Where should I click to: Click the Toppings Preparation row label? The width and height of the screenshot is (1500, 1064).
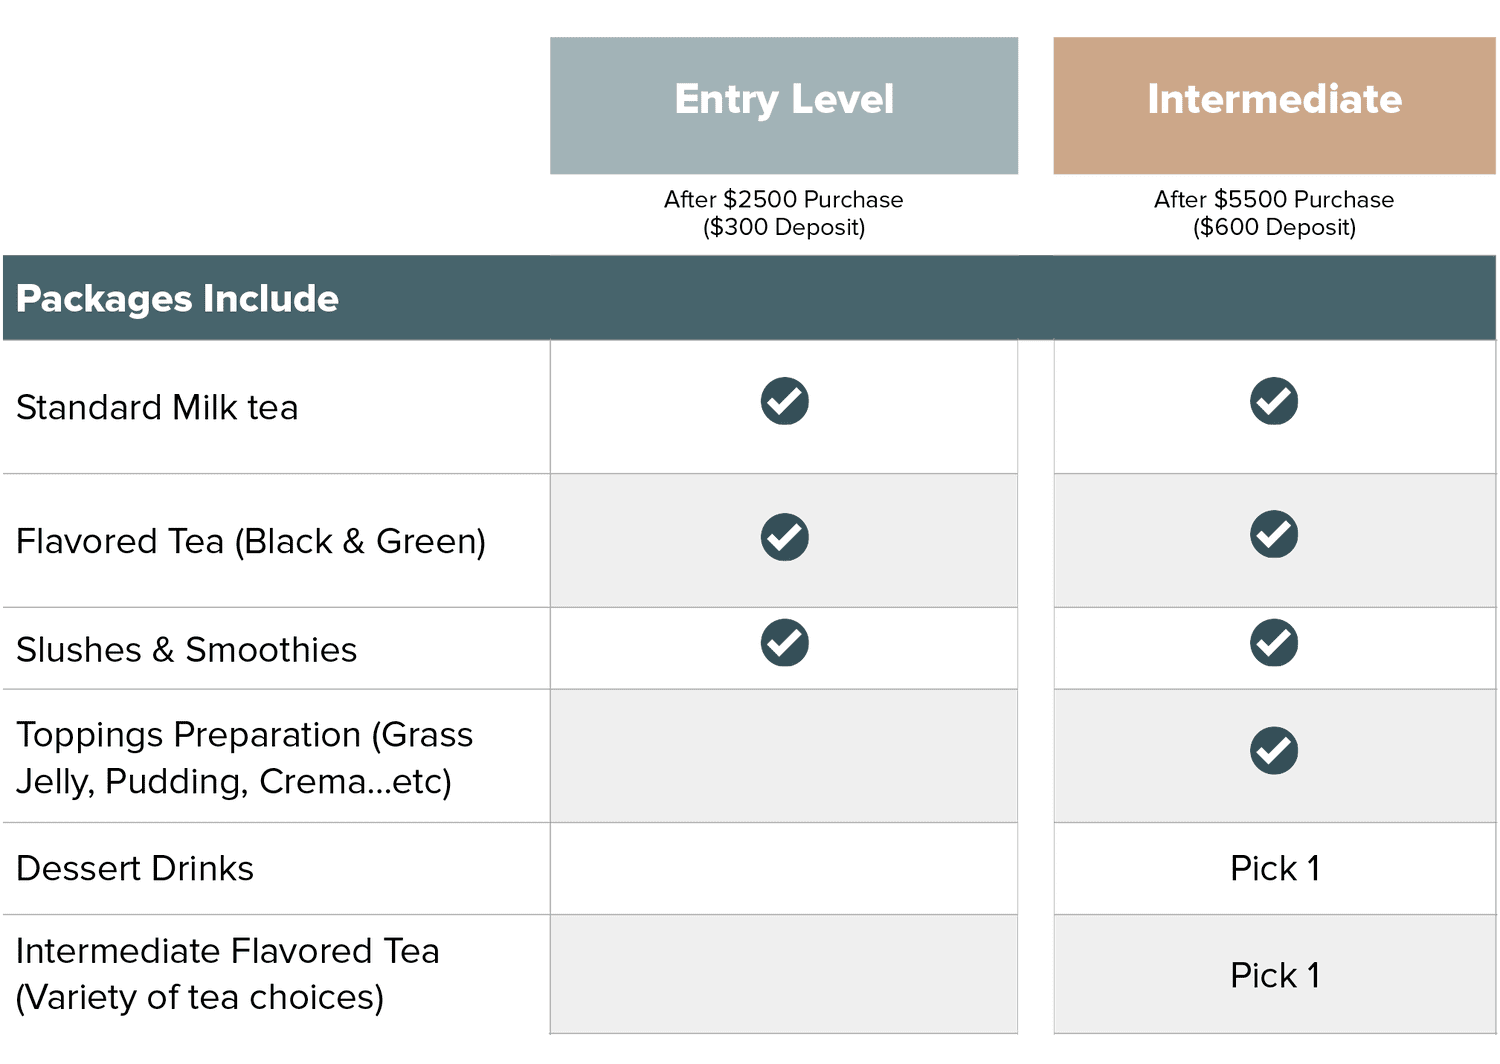(244, 757)
